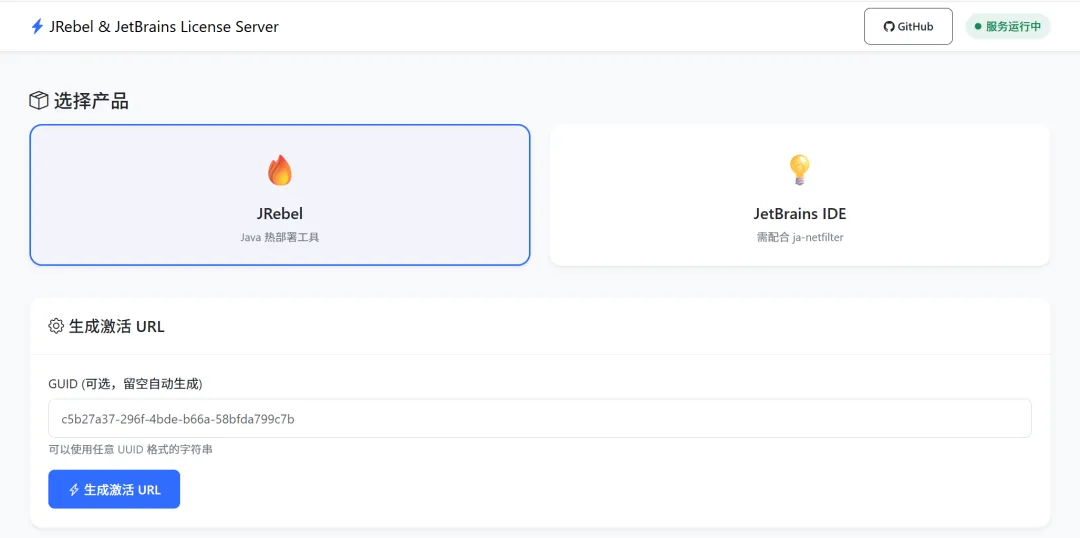
Task: Focus the GUID input field
Action: tap(540, 419)
